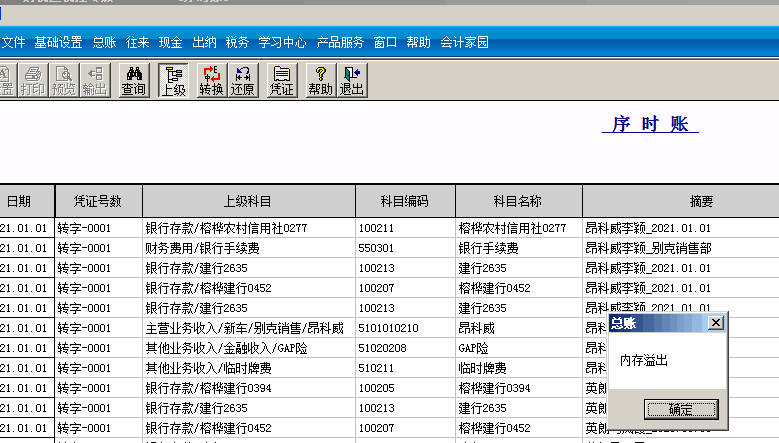Open the 税务 menu

tap(237, 42)
